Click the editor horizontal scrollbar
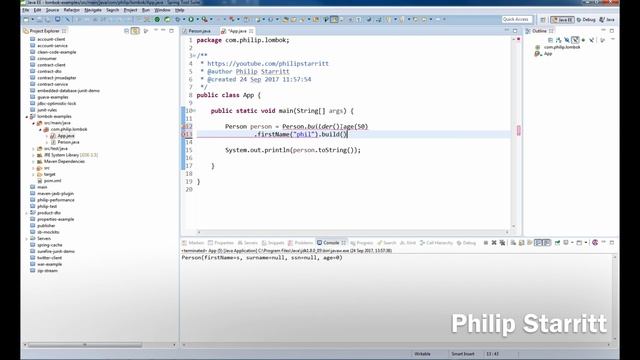 coord(352,232)
